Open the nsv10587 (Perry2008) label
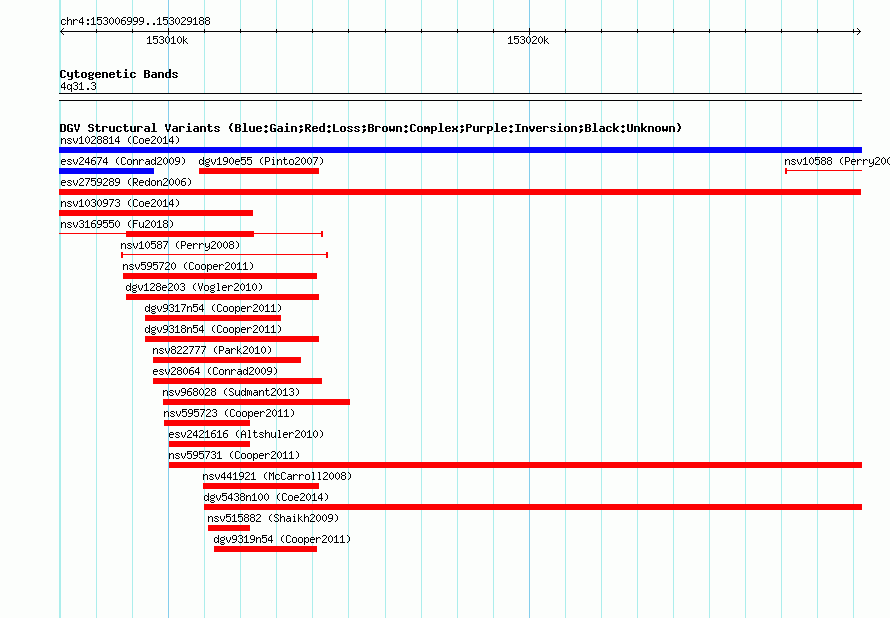The width and height of the screenshot is (890, 618). [x=180, y=245]
